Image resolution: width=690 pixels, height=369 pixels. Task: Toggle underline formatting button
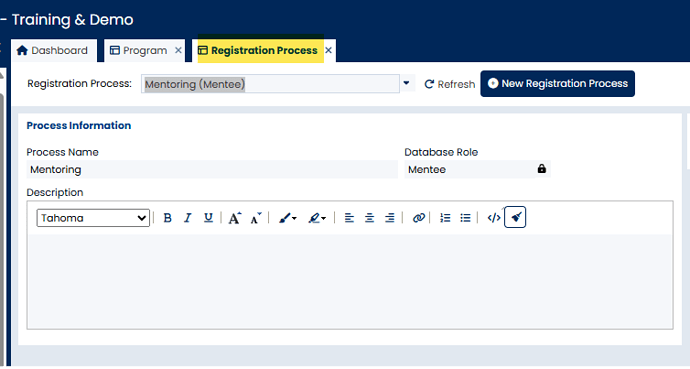[208, 218]
